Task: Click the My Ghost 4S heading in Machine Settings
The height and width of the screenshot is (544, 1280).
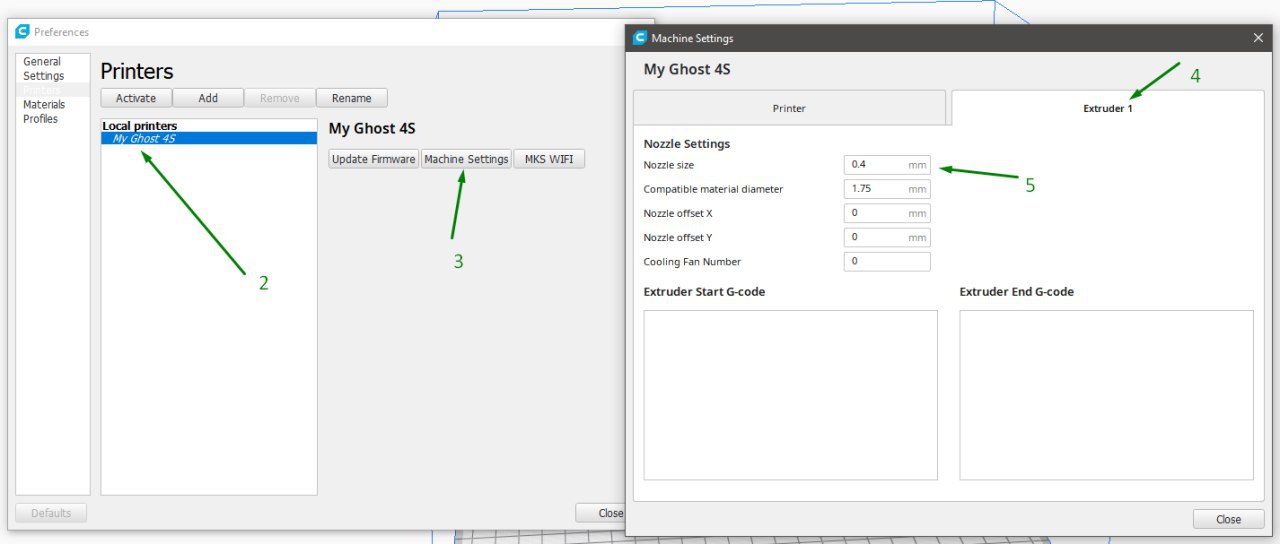Action: click(x=687, y=69)
